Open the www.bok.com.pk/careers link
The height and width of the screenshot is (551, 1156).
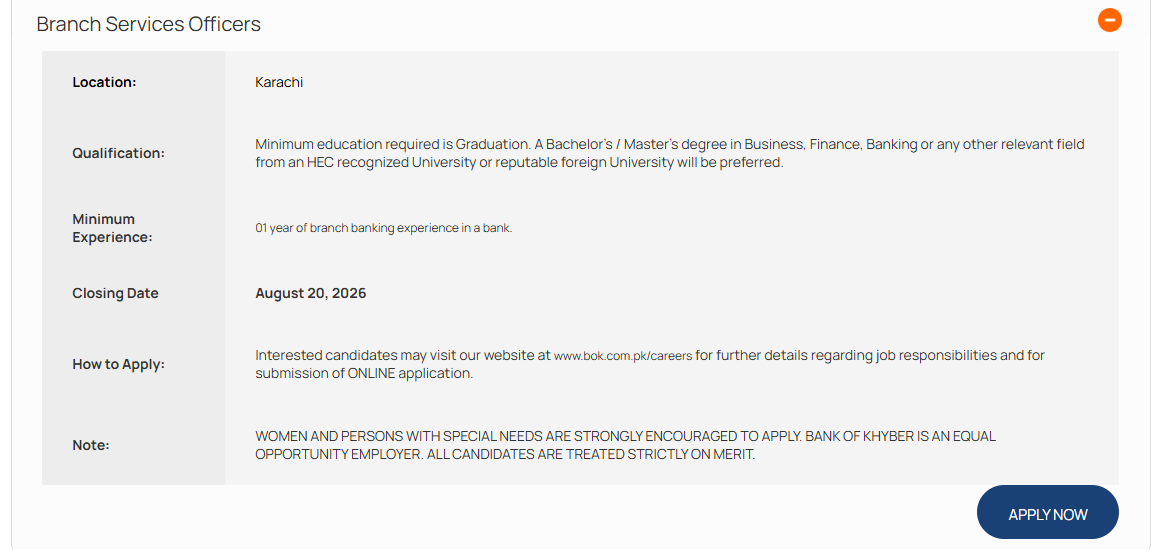click(x=623, y=356)
